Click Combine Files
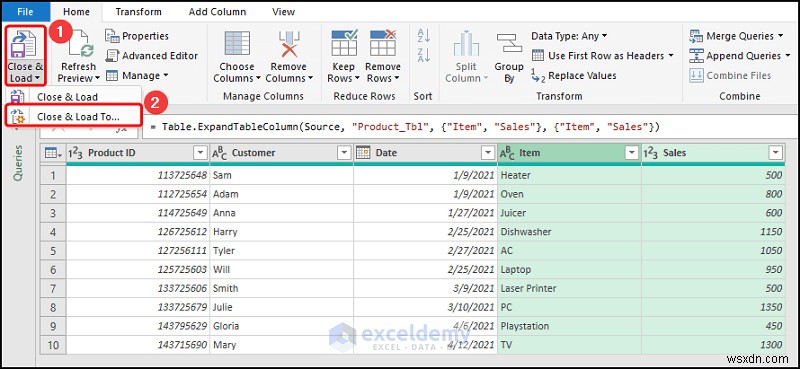The width and height of the screenshot is (800, 369). [730, 76]
